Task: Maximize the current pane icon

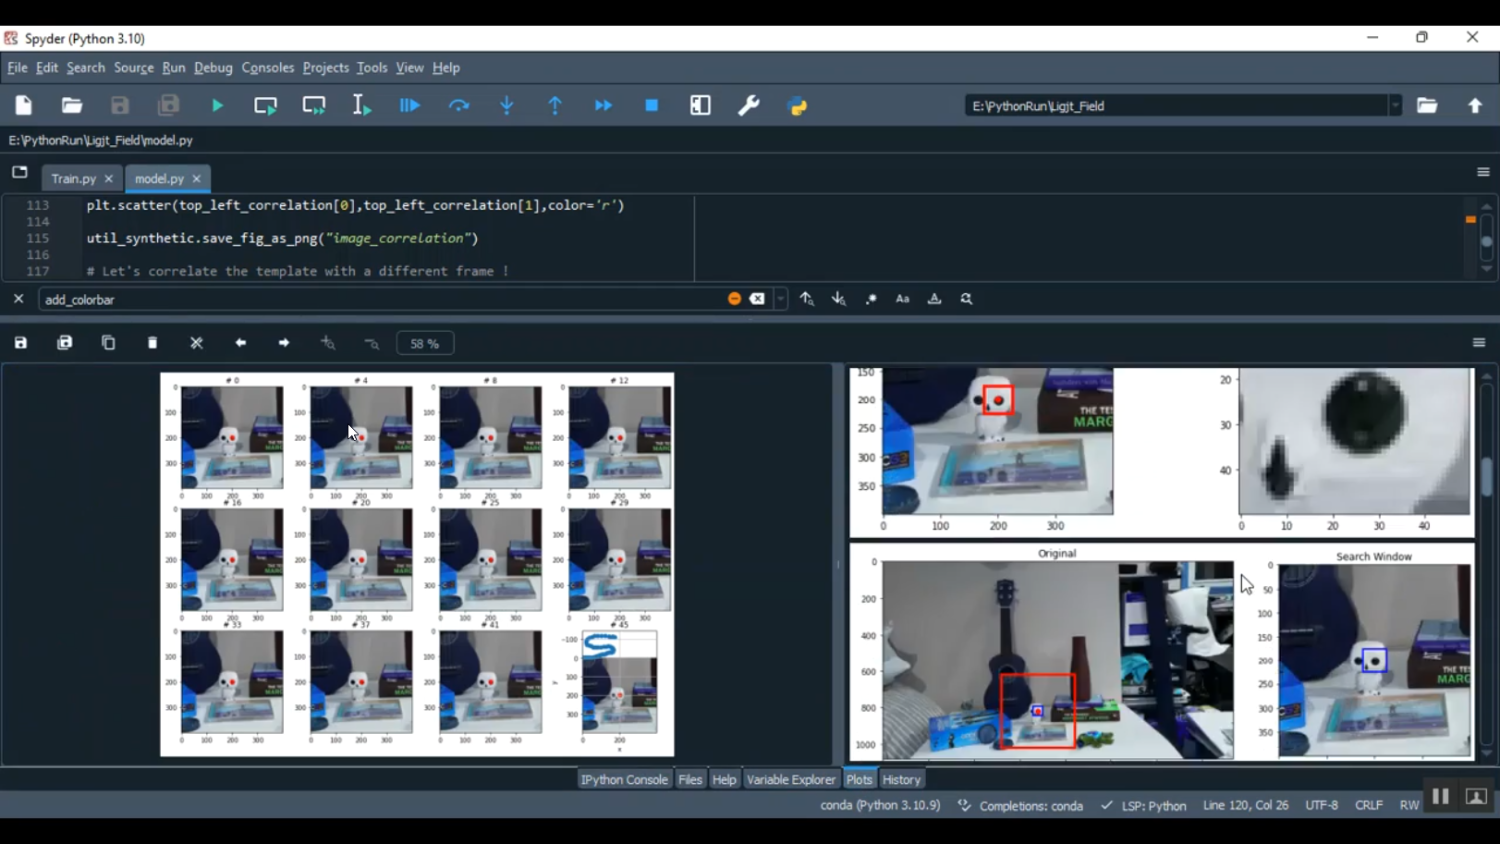Action: pyautogui.click(x=700, y=106)
